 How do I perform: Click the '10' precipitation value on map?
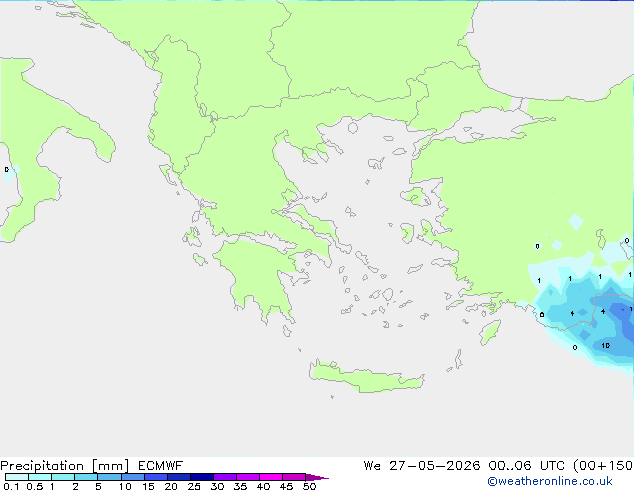[605, 346]
